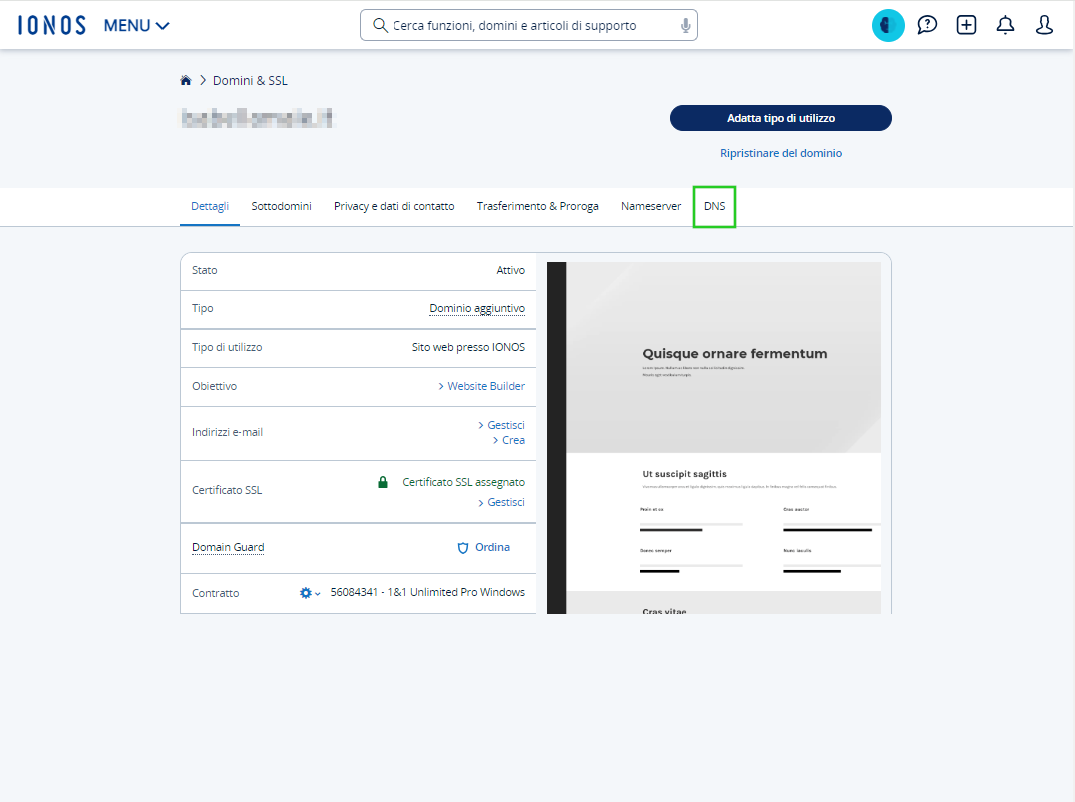
Task: Click the green SSL padlock icon
Action: click(383, 482)
